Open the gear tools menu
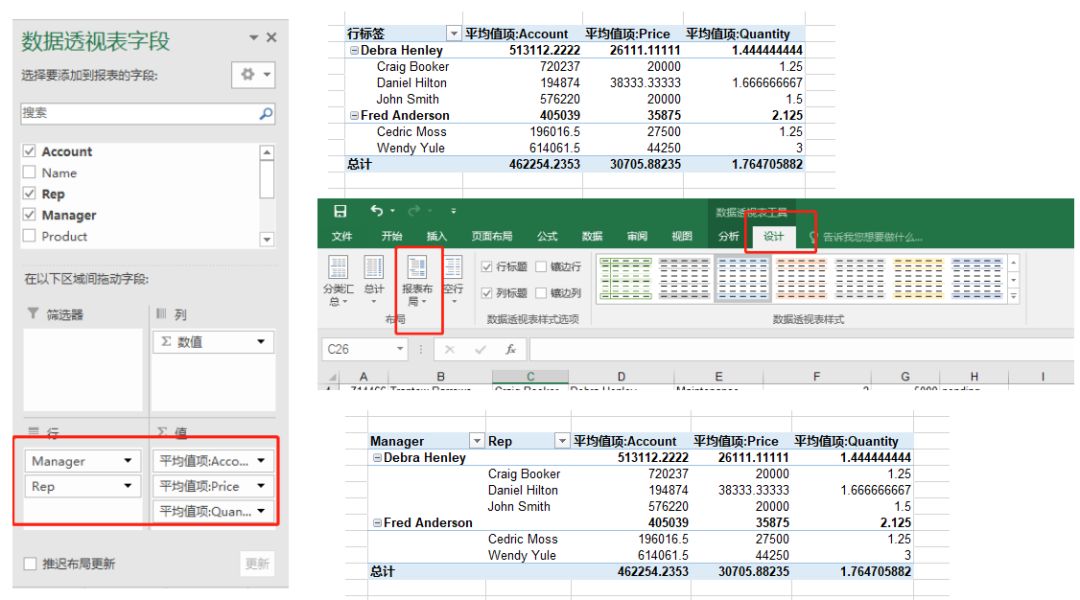1080x600 pixels. [253, 74]
